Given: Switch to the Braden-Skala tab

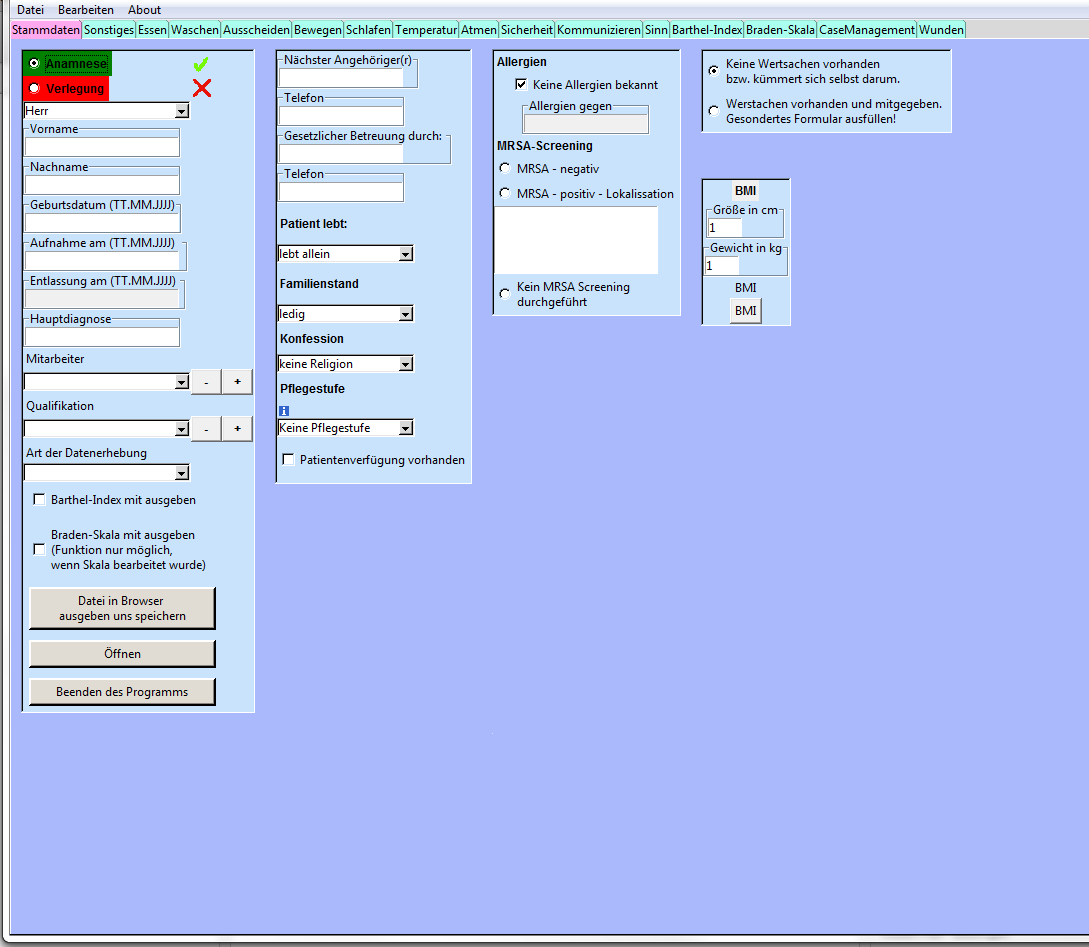Looking at the screenshot, I should [781, 30].
